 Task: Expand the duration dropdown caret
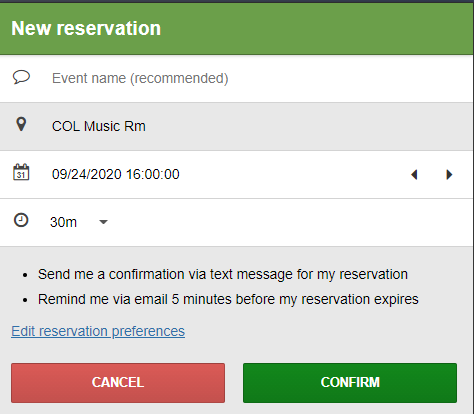[104, 222]
